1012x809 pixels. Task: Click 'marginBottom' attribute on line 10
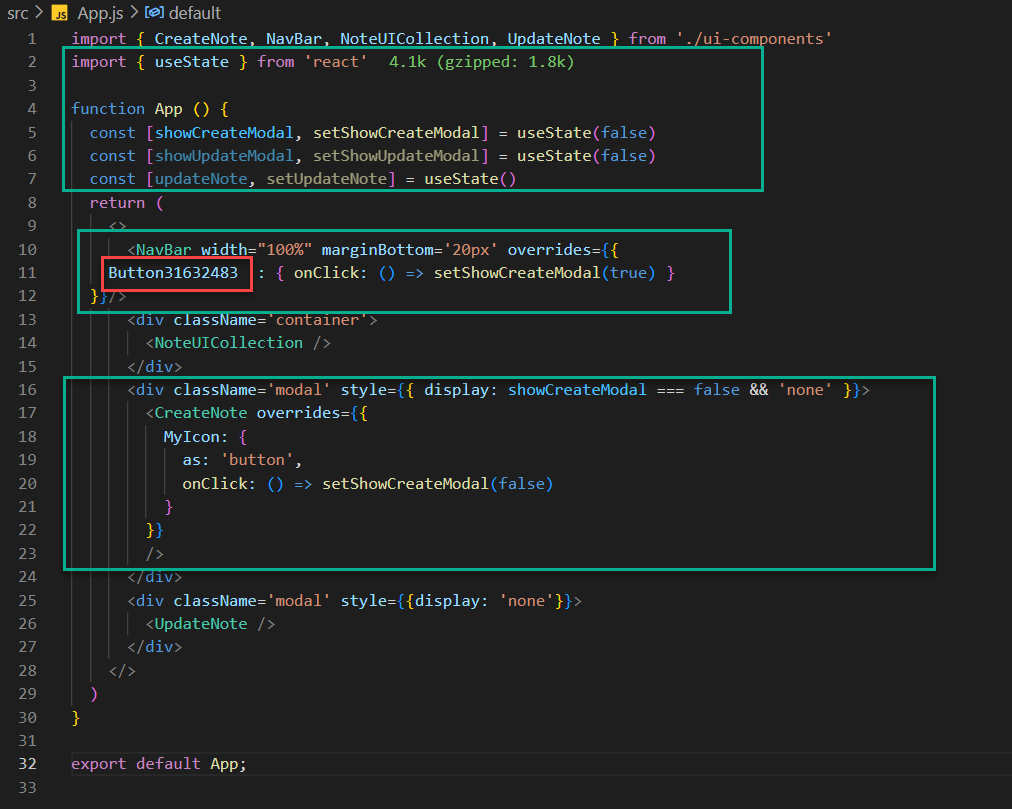point(377,250)
